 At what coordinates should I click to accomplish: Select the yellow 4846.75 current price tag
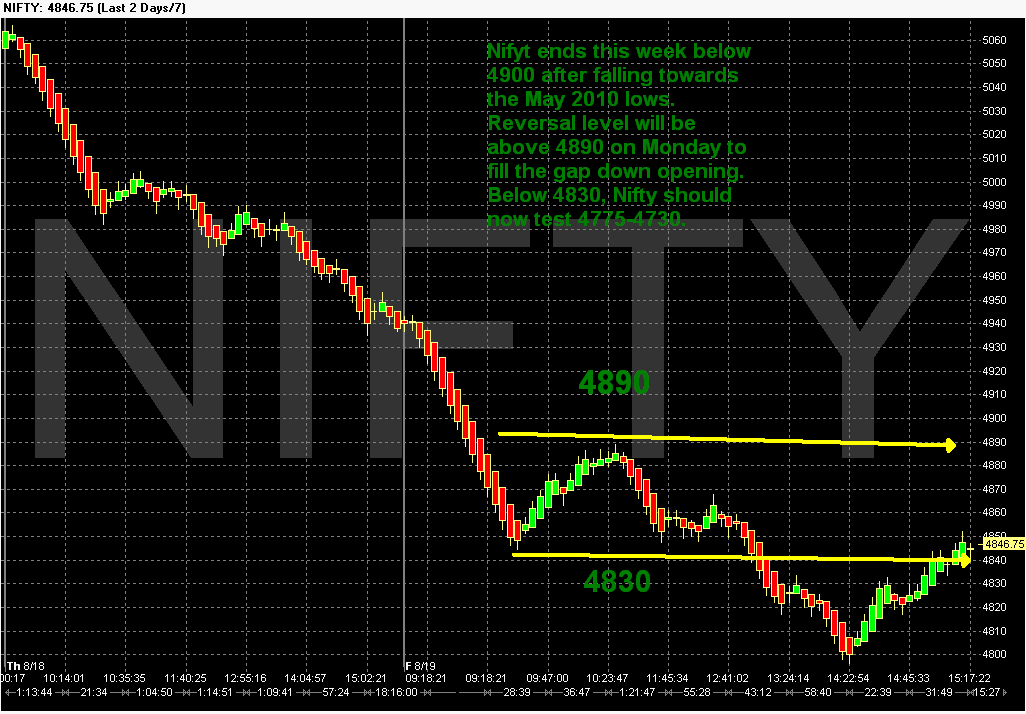(1004, 544)
